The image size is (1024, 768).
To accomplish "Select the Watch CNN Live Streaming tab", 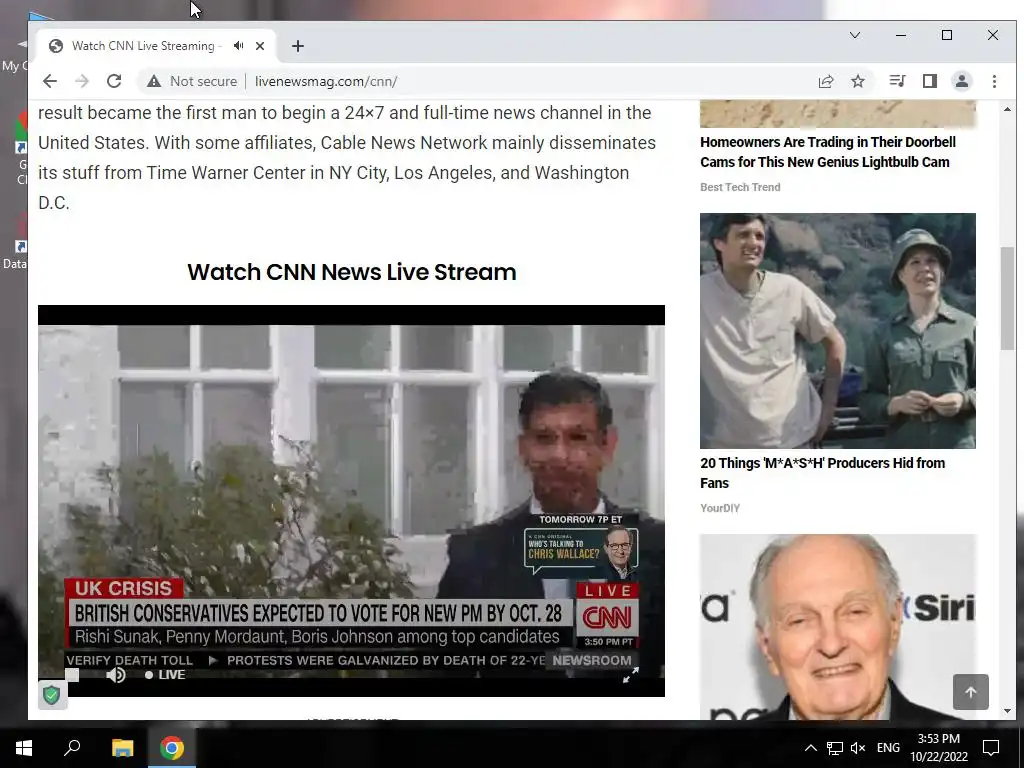I will 142,46.
